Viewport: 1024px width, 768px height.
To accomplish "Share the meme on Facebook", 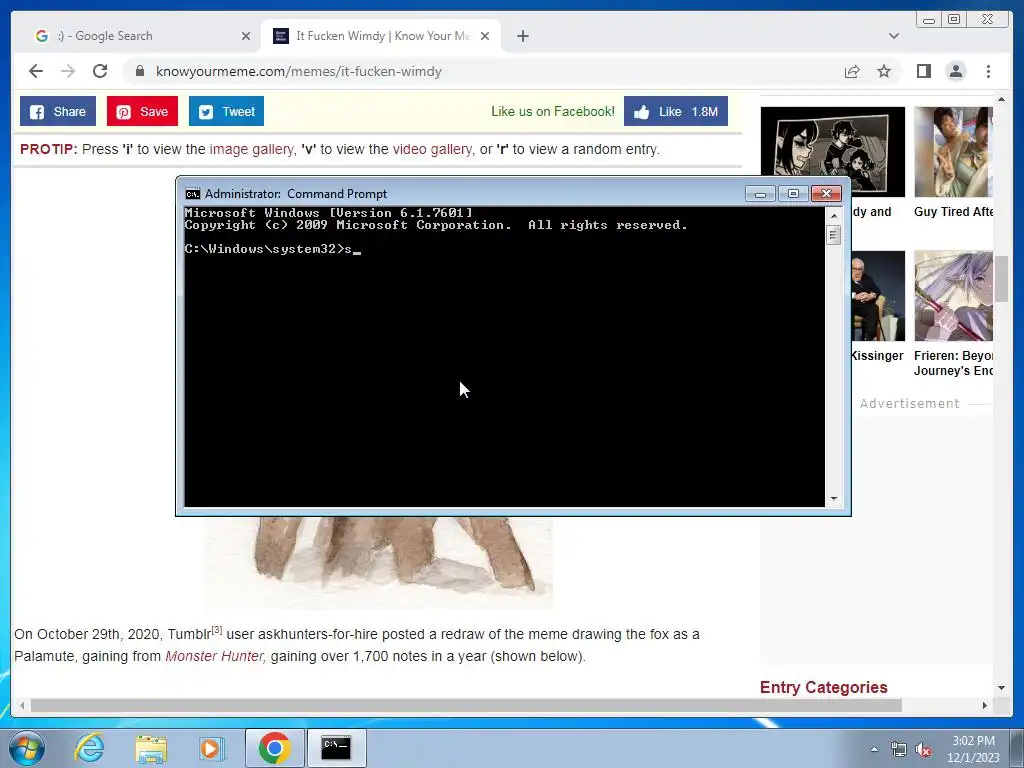I will (57, 111).
